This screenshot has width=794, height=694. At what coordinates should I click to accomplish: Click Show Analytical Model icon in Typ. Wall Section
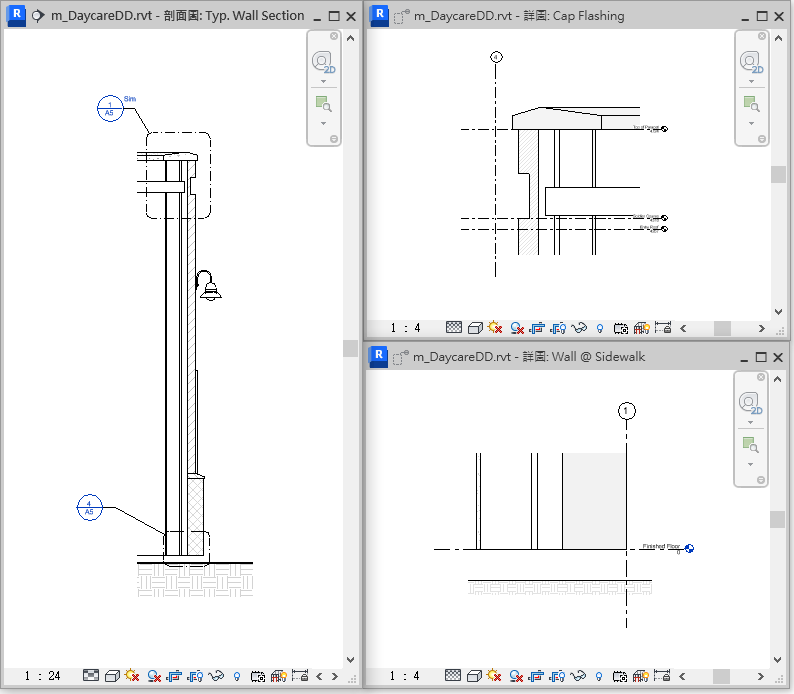tap(279, 676)
